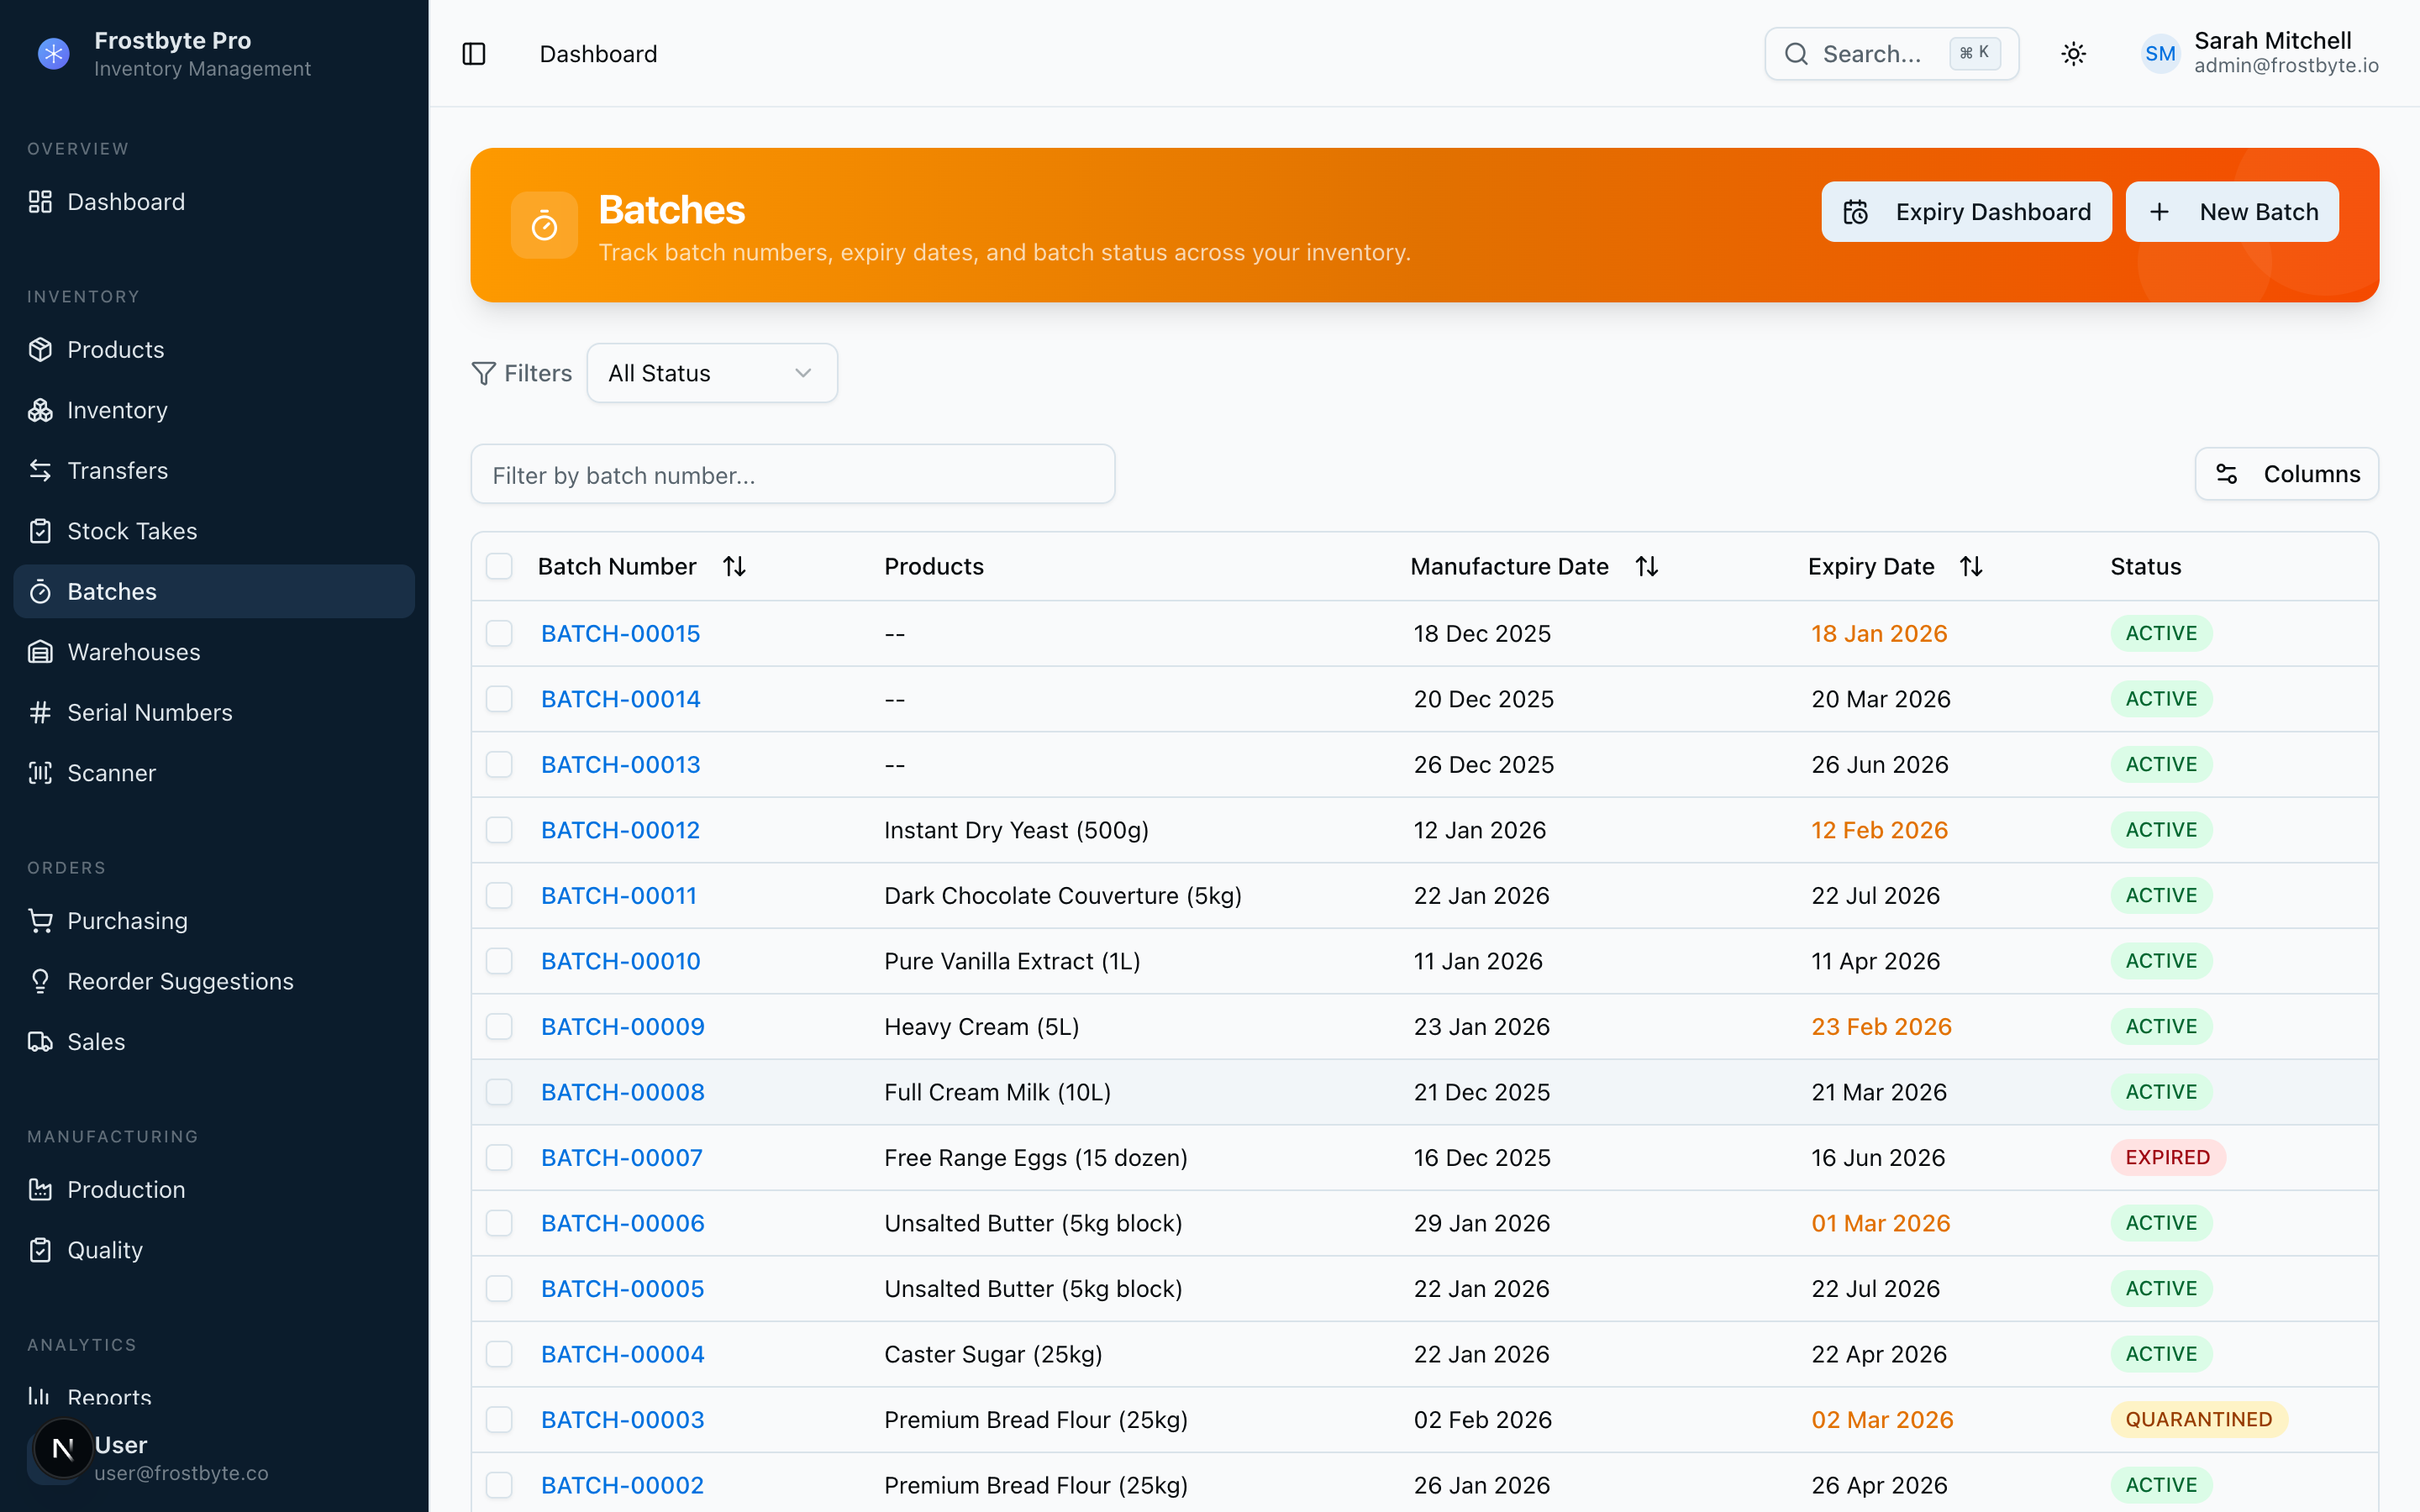The image size is (2420, 1512).
Task: Open the search bar magnifier icon
Action: click(x=1797, y=53)
